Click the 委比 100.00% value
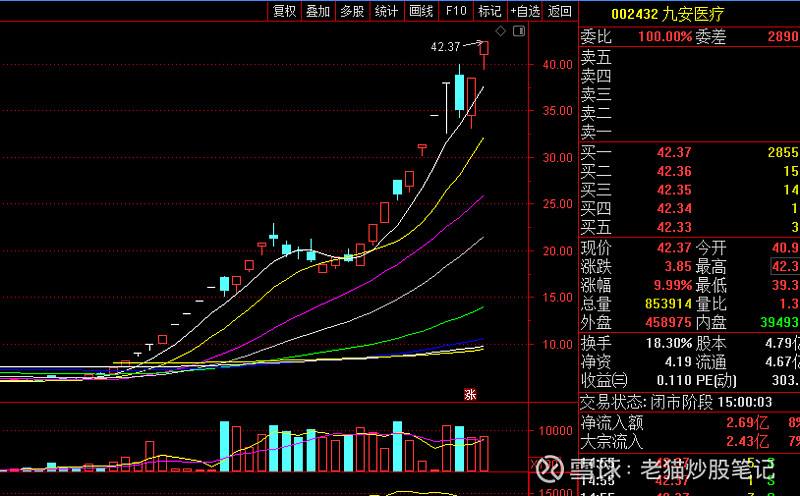 (665, 36)
